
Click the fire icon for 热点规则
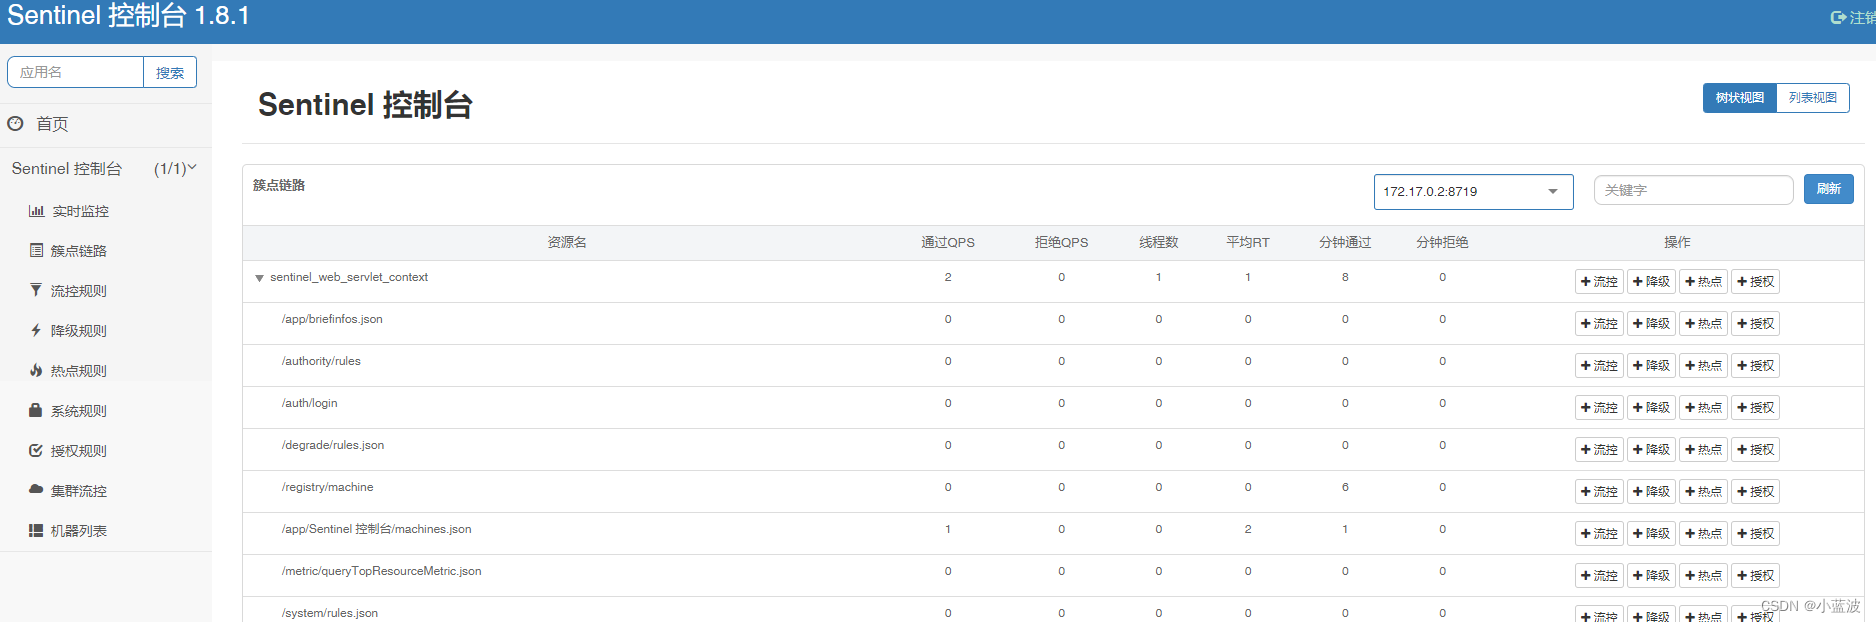click(x=36, y=370)
